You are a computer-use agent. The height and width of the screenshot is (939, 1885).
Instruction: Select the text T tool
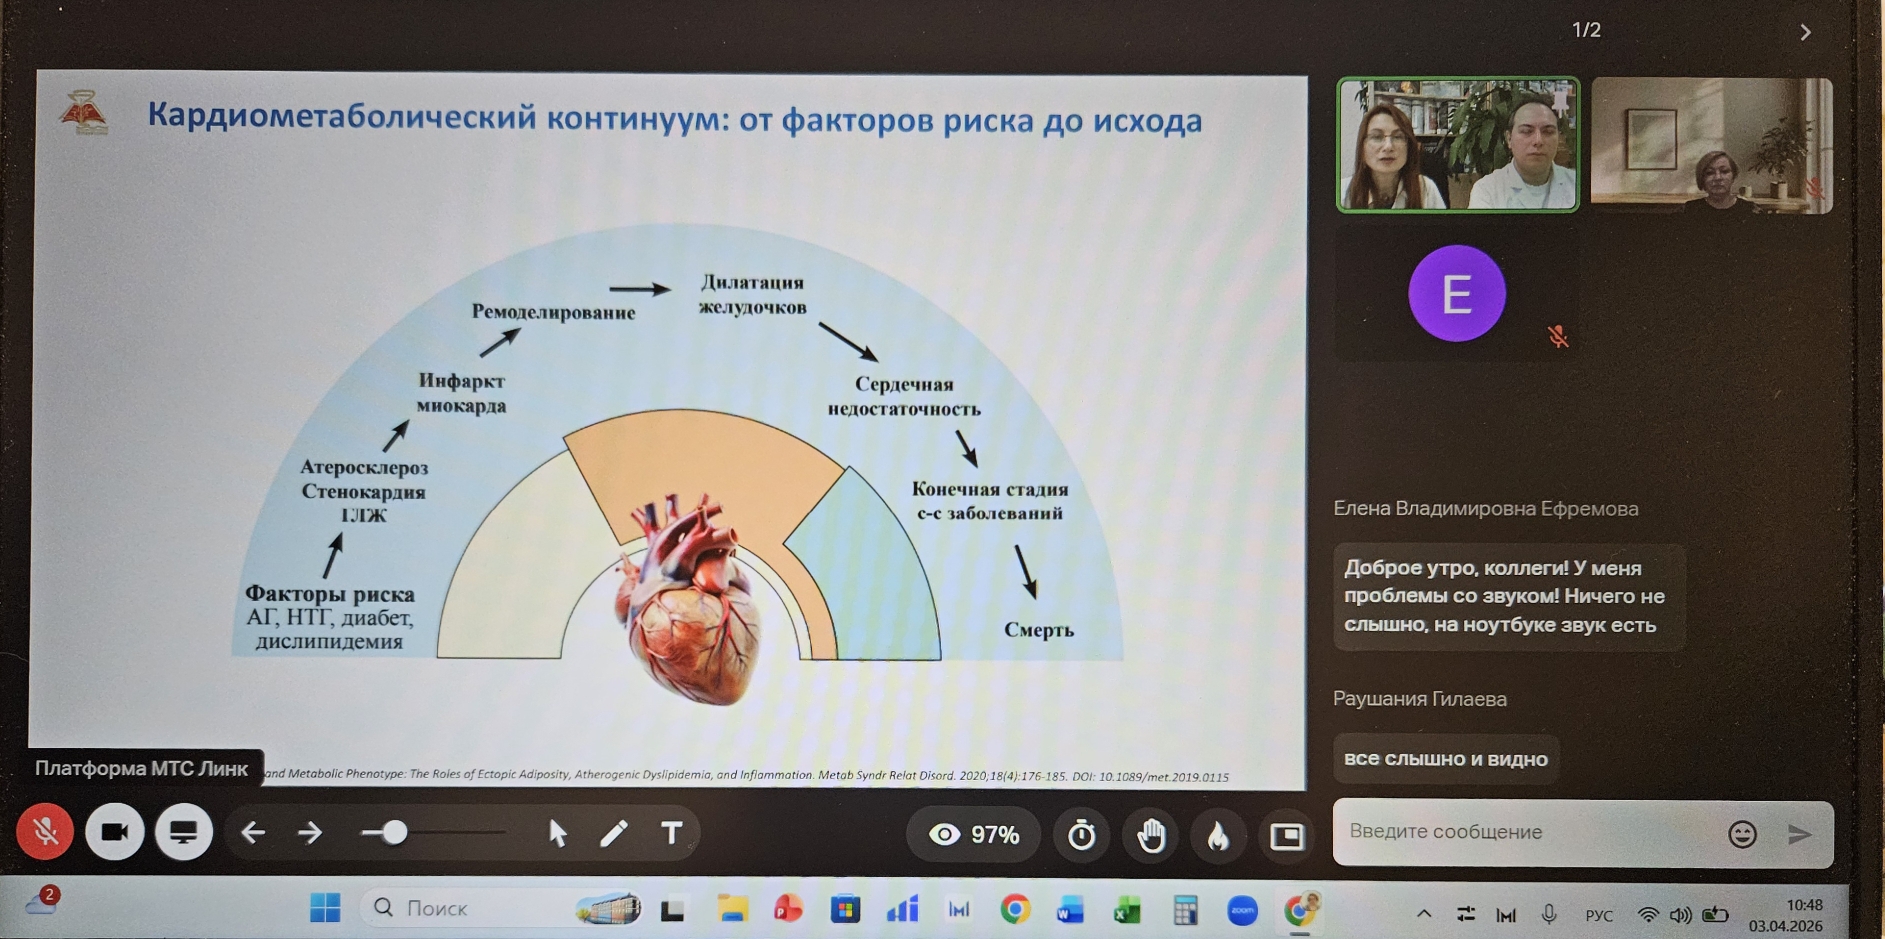click(672, 833)
